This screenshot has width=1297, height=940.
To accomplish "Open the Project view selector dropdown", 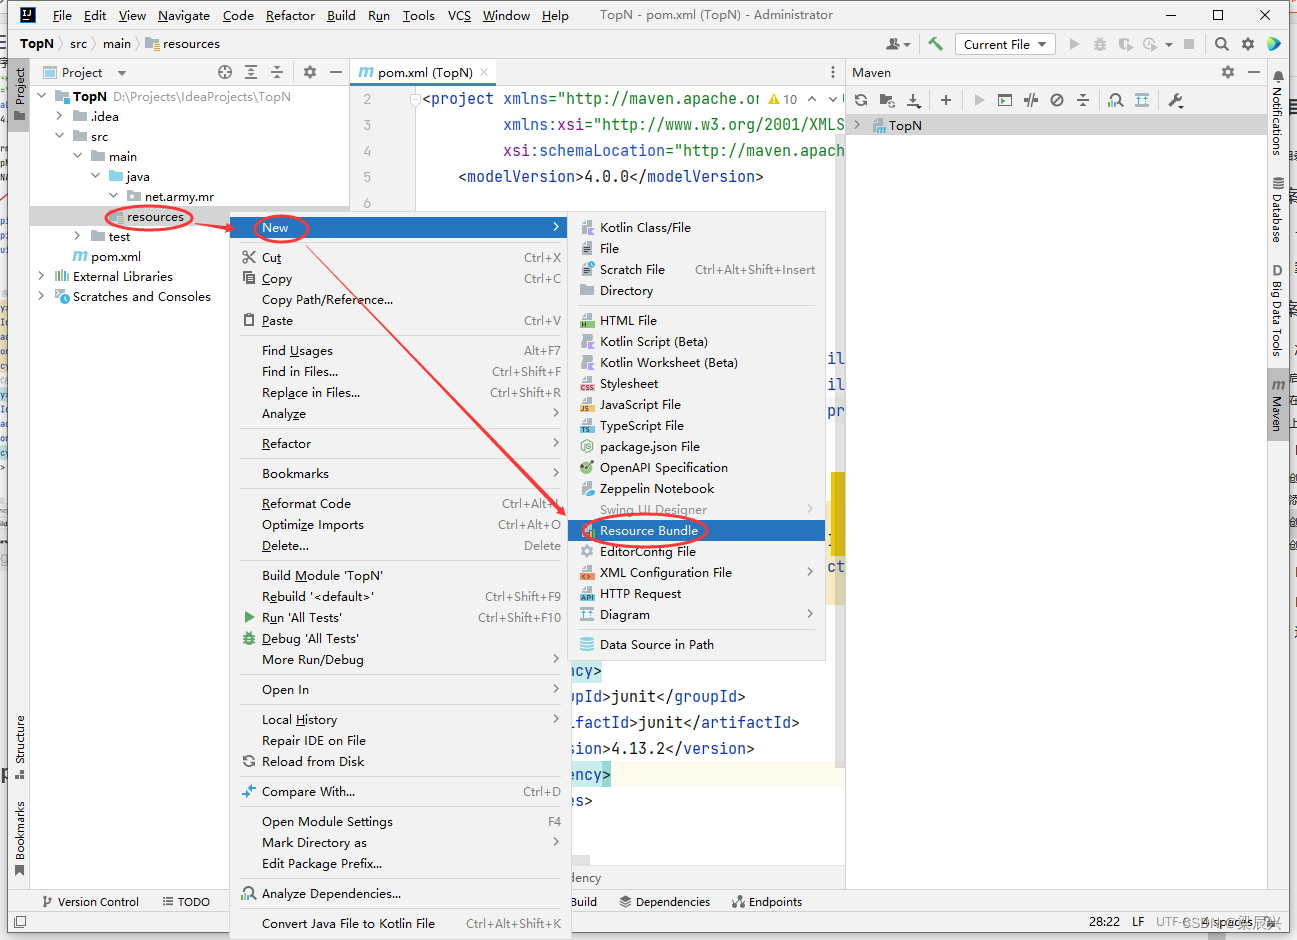I will coord(85,72).
